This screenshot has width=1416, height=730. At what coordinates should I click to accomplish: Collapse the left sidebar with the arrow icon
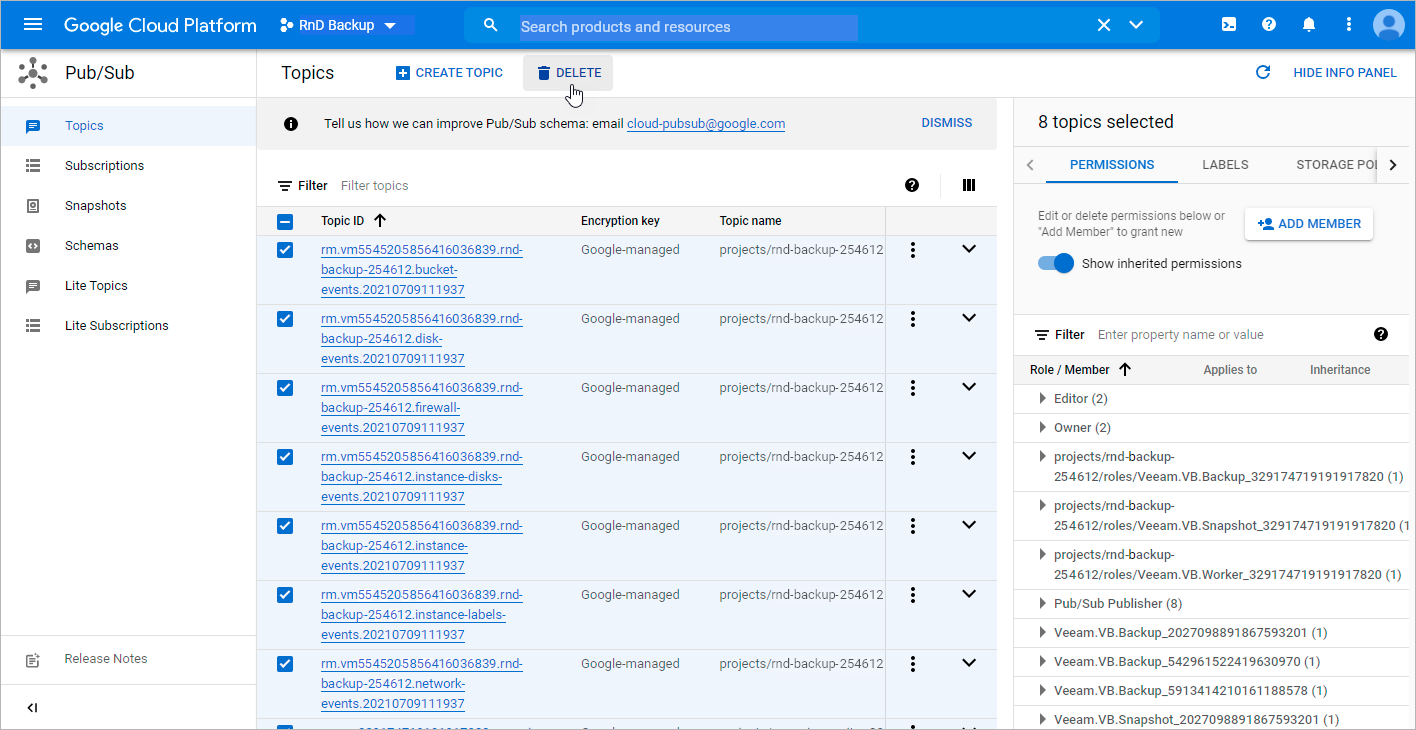(x=32, y=708)
